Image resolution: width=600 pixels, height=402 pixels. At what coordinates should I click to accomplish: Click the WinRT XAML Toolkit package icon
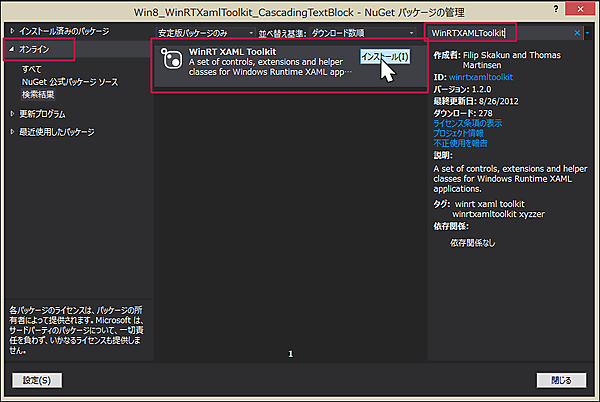click(x=171, y=59)
